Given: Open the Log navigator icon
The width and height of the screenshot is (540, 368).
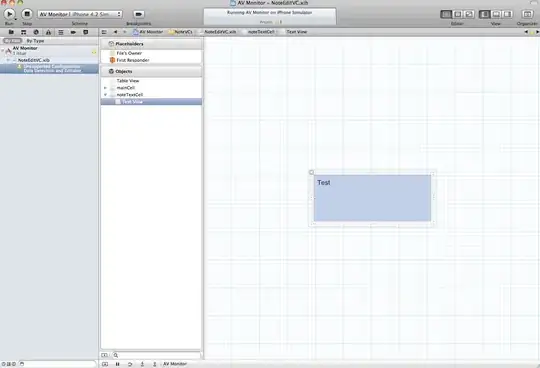Looking at the screenshot, I should tap(85, 32).
